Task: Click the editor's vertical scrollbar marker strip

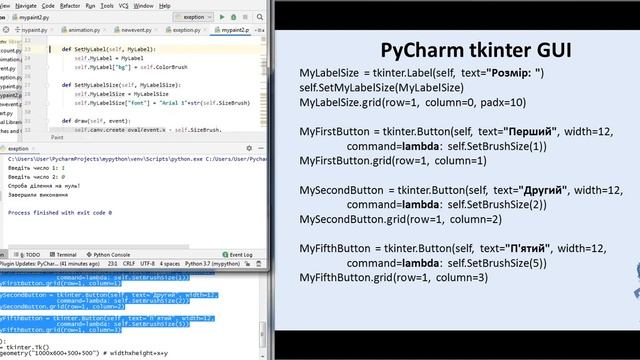Action: tap(263, 84)
